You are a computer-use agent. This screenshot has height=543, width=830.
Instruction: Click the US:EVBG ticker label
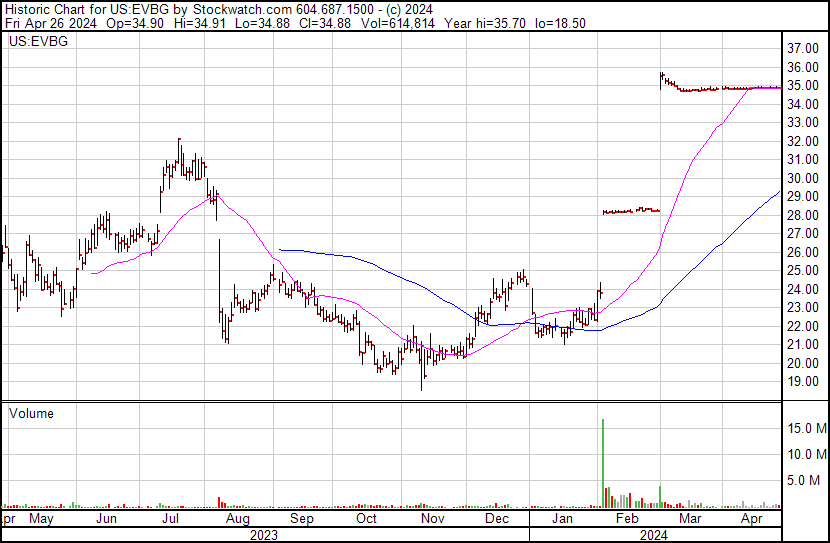[34, 42]
